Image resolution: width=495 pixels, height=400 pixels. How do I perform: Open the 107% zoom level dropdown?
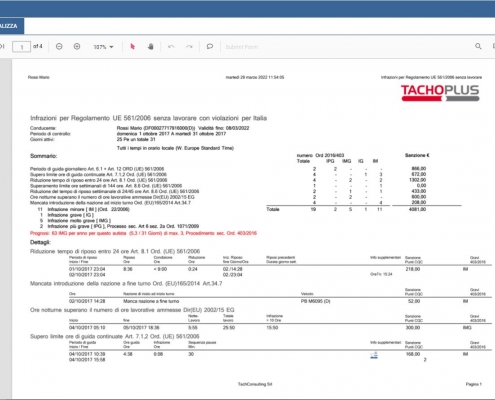[103, 47]
